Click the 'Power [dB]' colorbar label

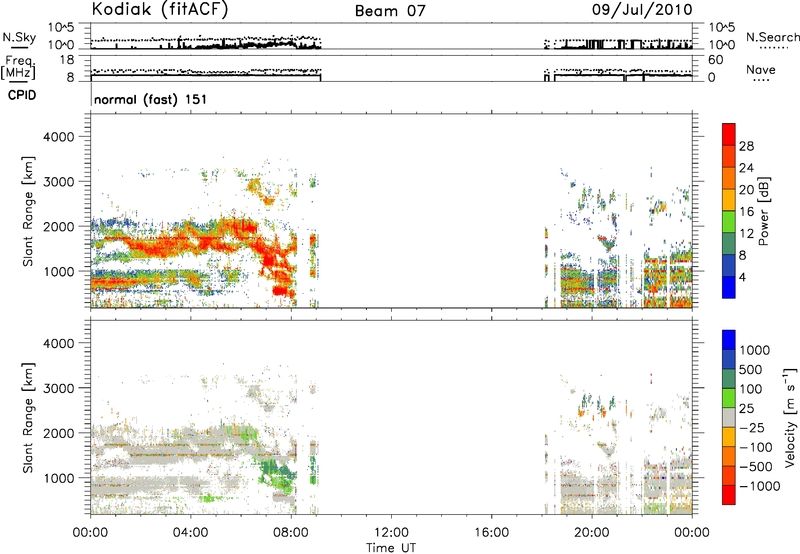(x=764, y=211)
